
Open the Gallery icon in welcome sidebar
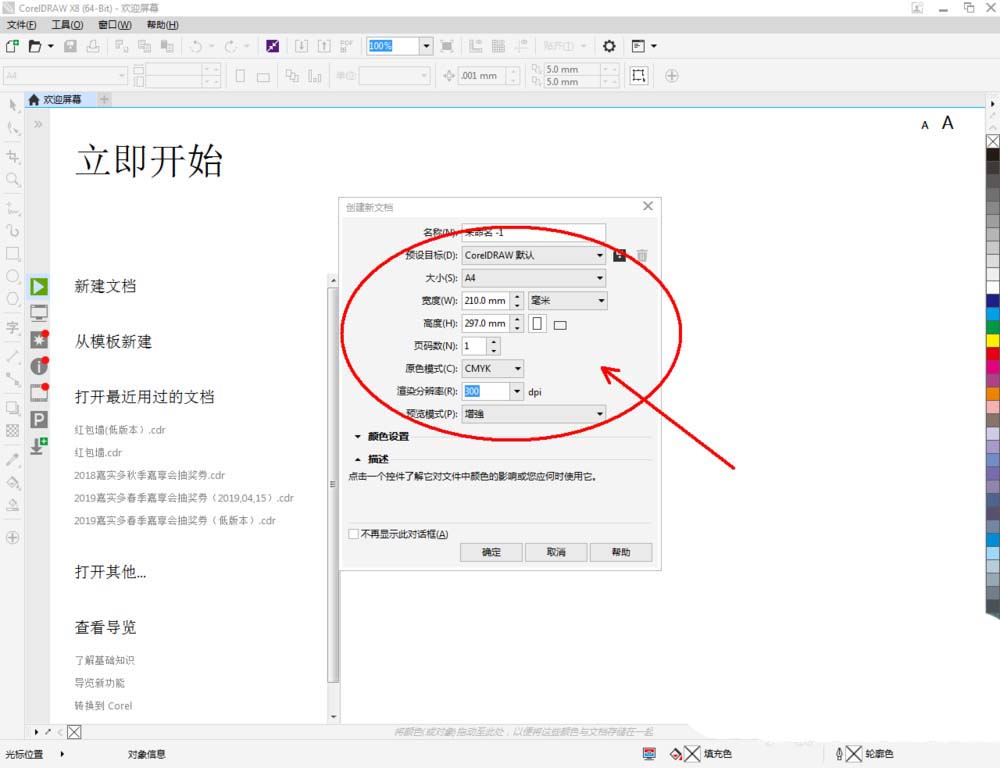tap(39, 392)
